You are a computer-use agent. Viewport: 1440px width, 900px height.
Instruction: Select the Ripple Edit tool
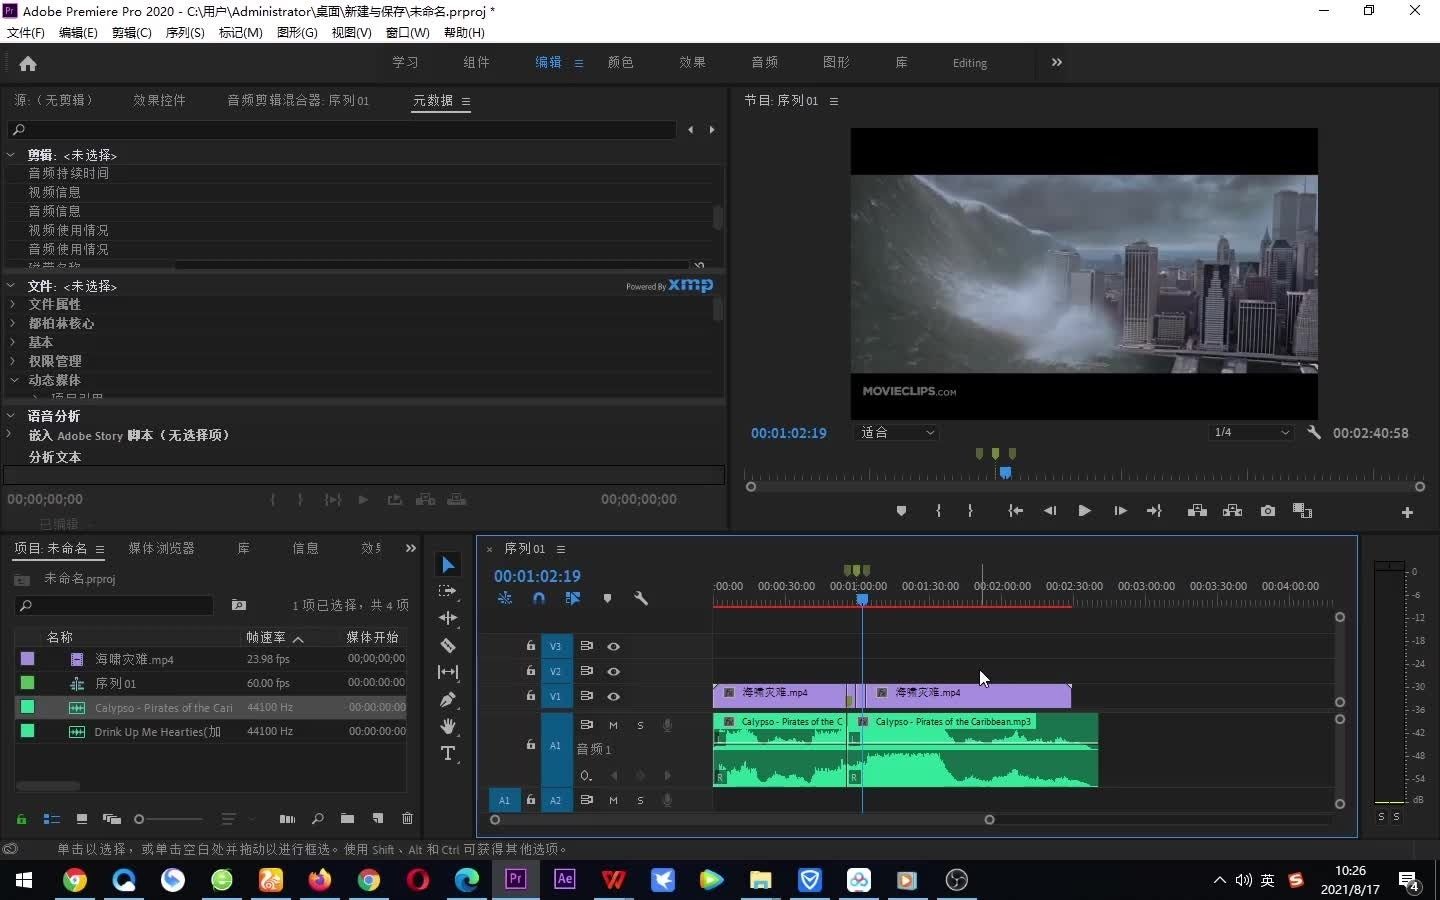448,618
